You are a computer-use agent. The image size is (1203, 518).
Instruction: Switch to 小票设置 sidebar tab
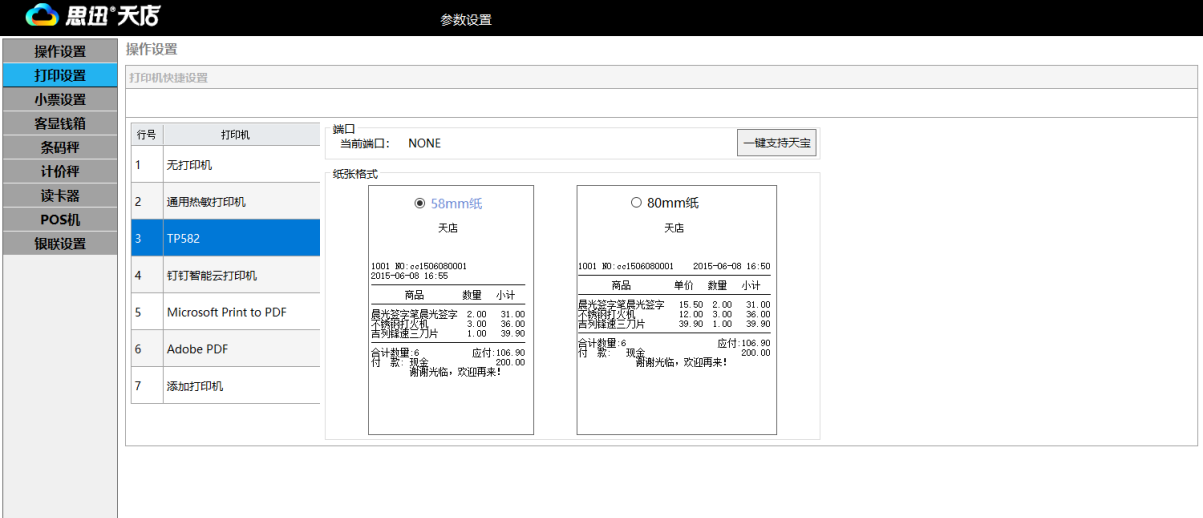[x=60, y=99]
